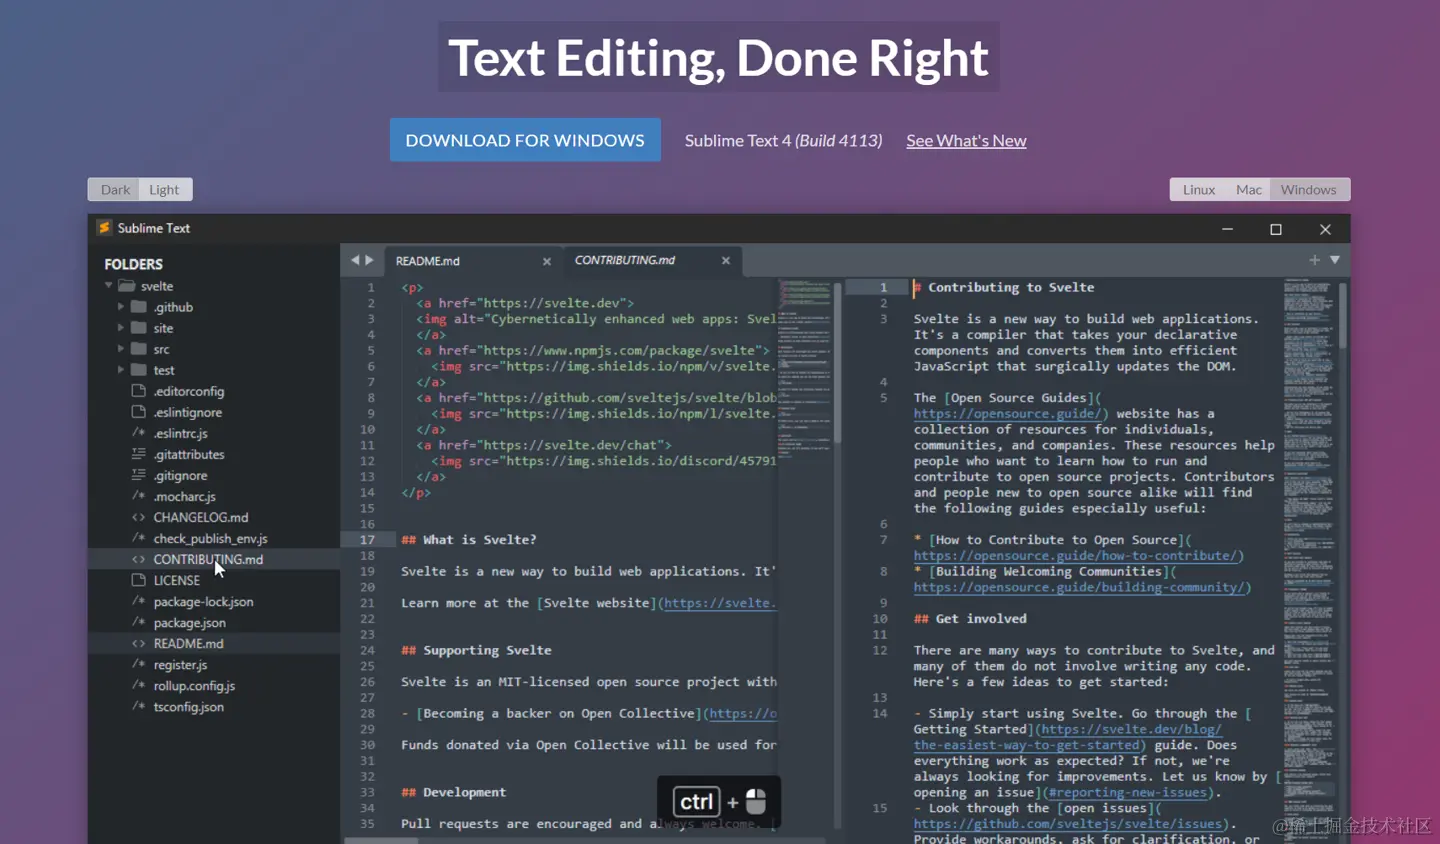Viewport: 1440px width, 844px height.
Task: Click the svelte open-folder icon
Action: coord(127,286)
